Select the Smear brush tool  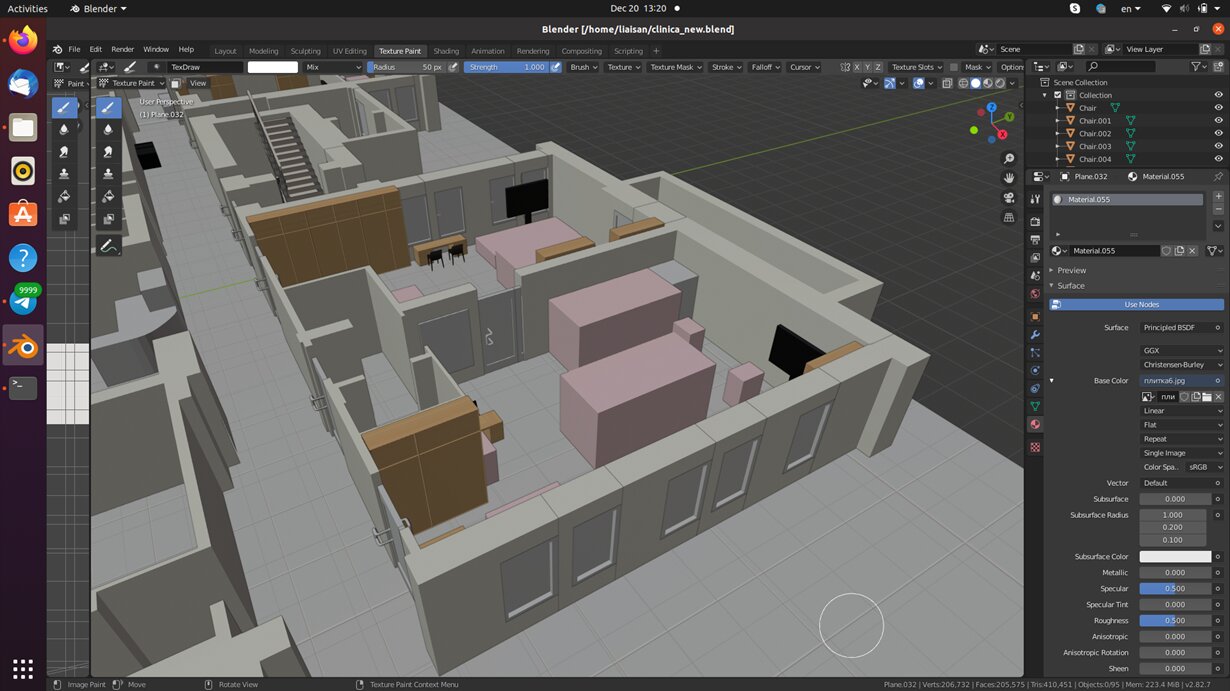(108, 151)
